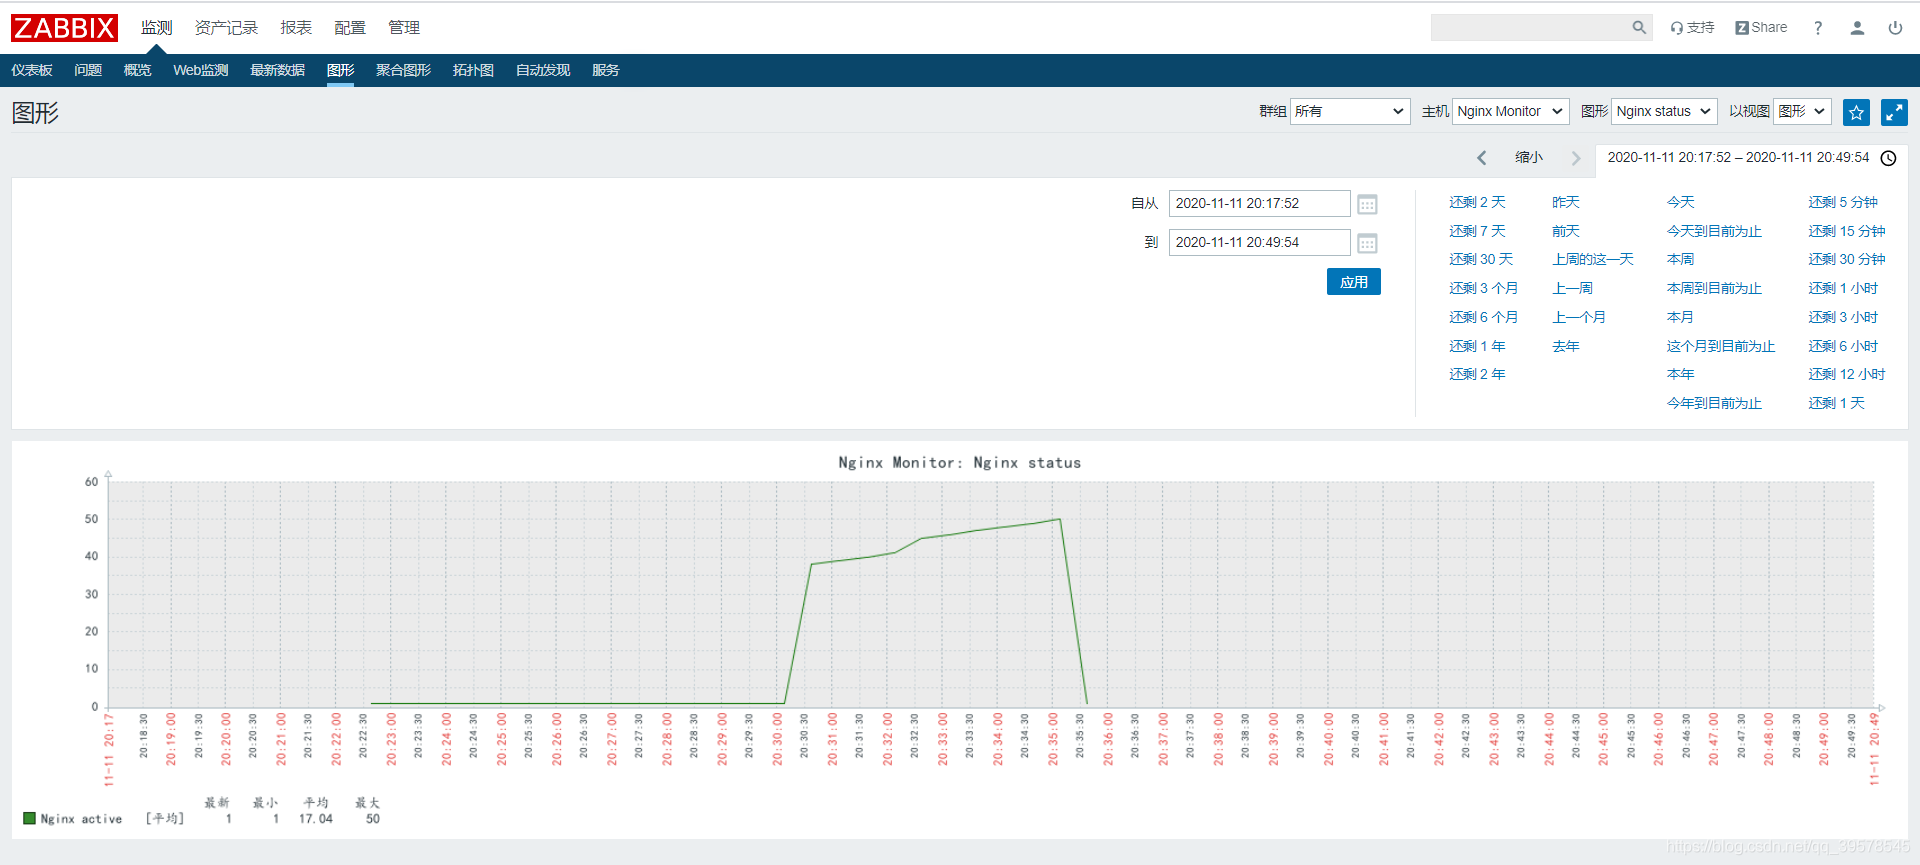This screenshot has width=1920, height=865.
Task: Select 本周 this week range
Action: (x=1681, y=259)
